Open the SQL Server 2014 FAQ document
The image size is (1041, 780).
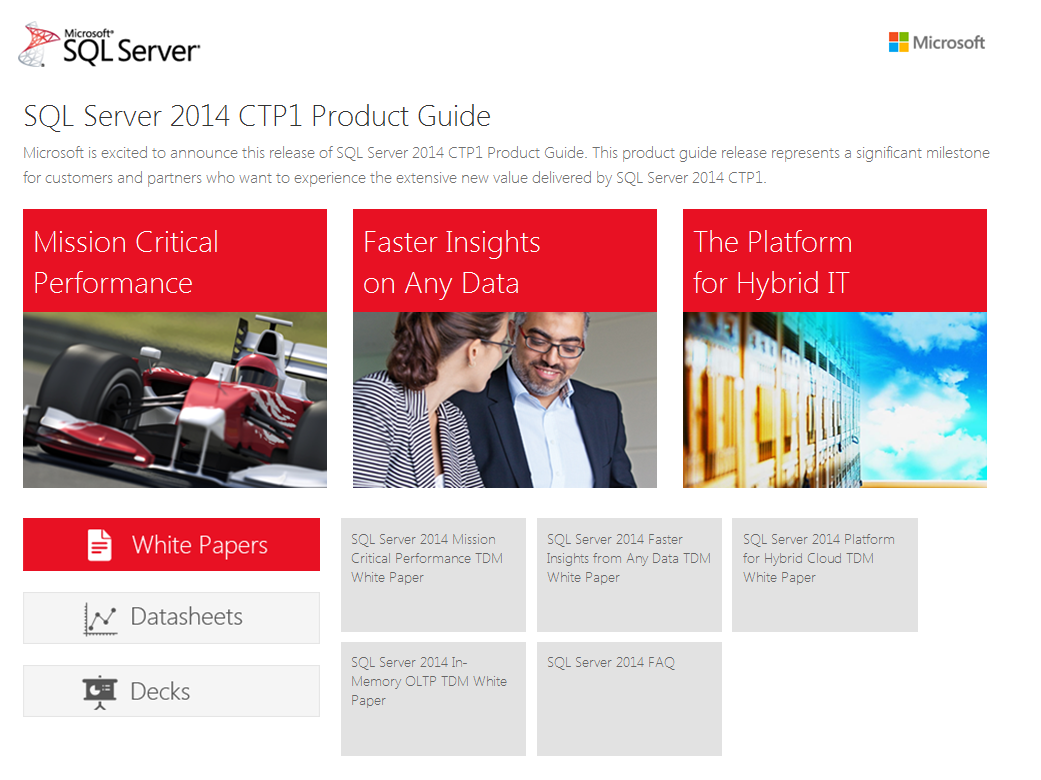[629, 698]
